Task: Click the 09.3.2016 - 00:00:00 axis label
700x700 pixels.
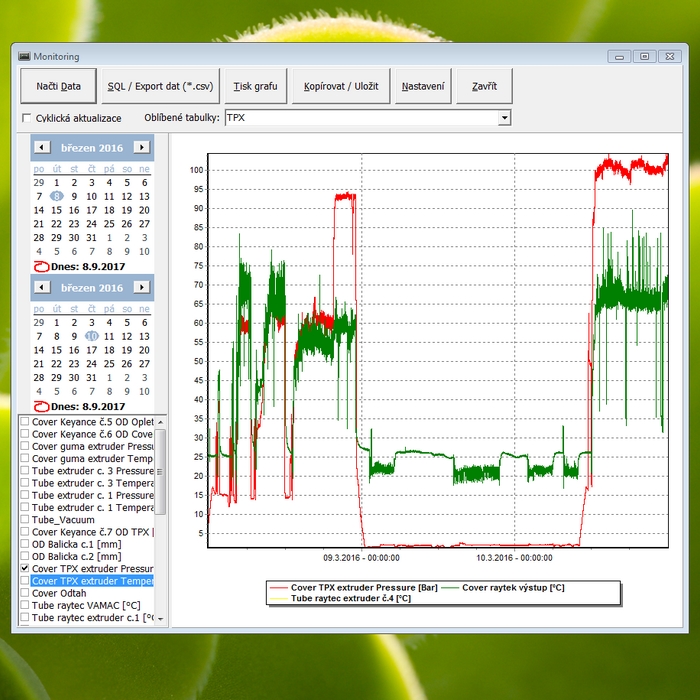Action: point(361,558)
